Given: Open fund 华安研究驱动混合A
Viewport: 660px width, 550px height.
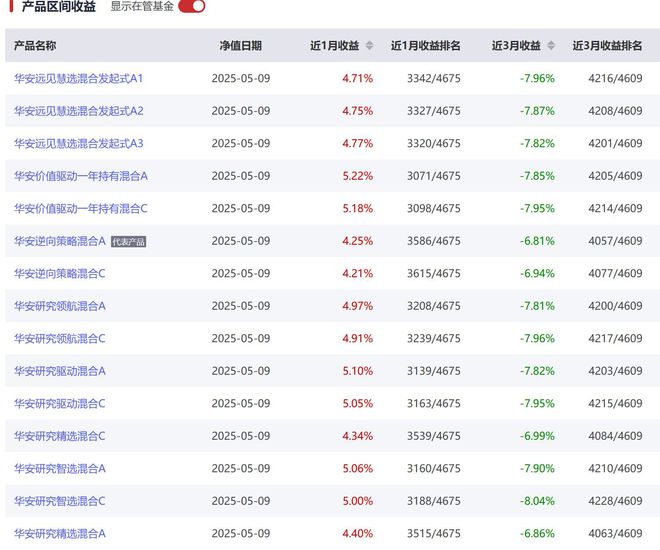Looking at the screenshot, I should 60,371.
